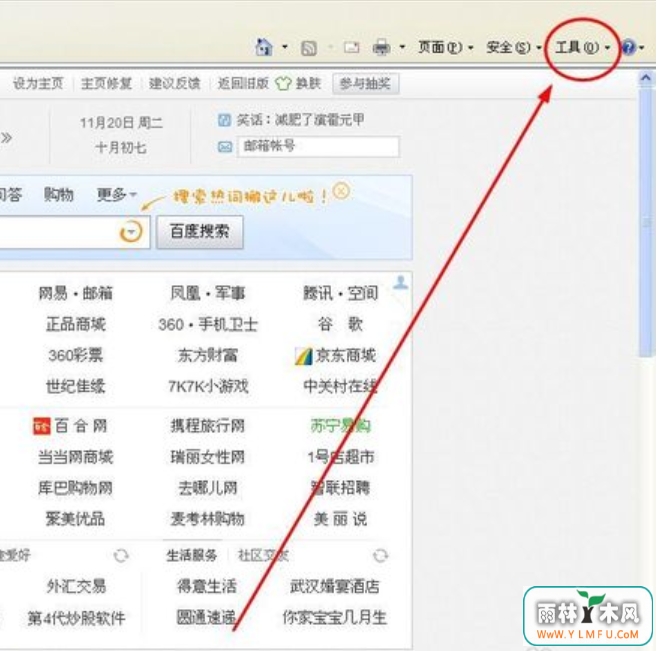Click the user profile icon
Screen dimensions: 658x651
[x=401, y=282]
